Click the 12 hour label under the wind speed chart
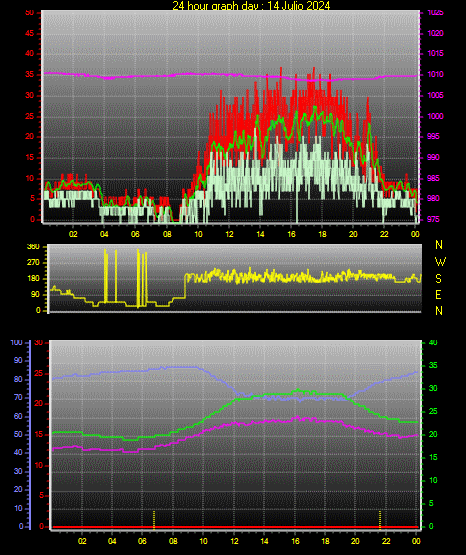 tap(229, 234)
